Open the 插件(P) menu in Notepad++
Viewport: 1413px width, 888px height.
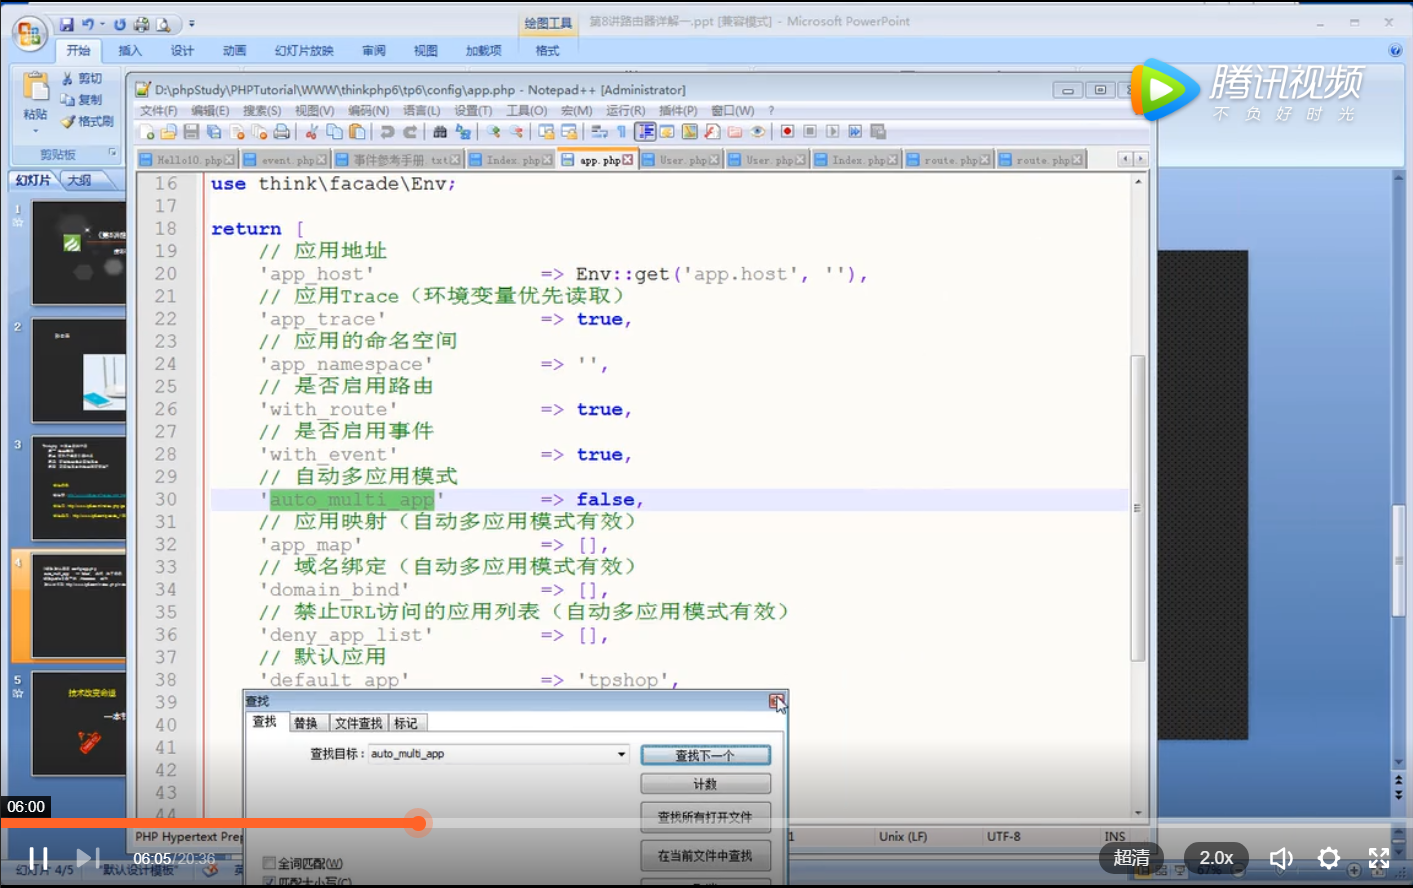(x=677, y=110)
